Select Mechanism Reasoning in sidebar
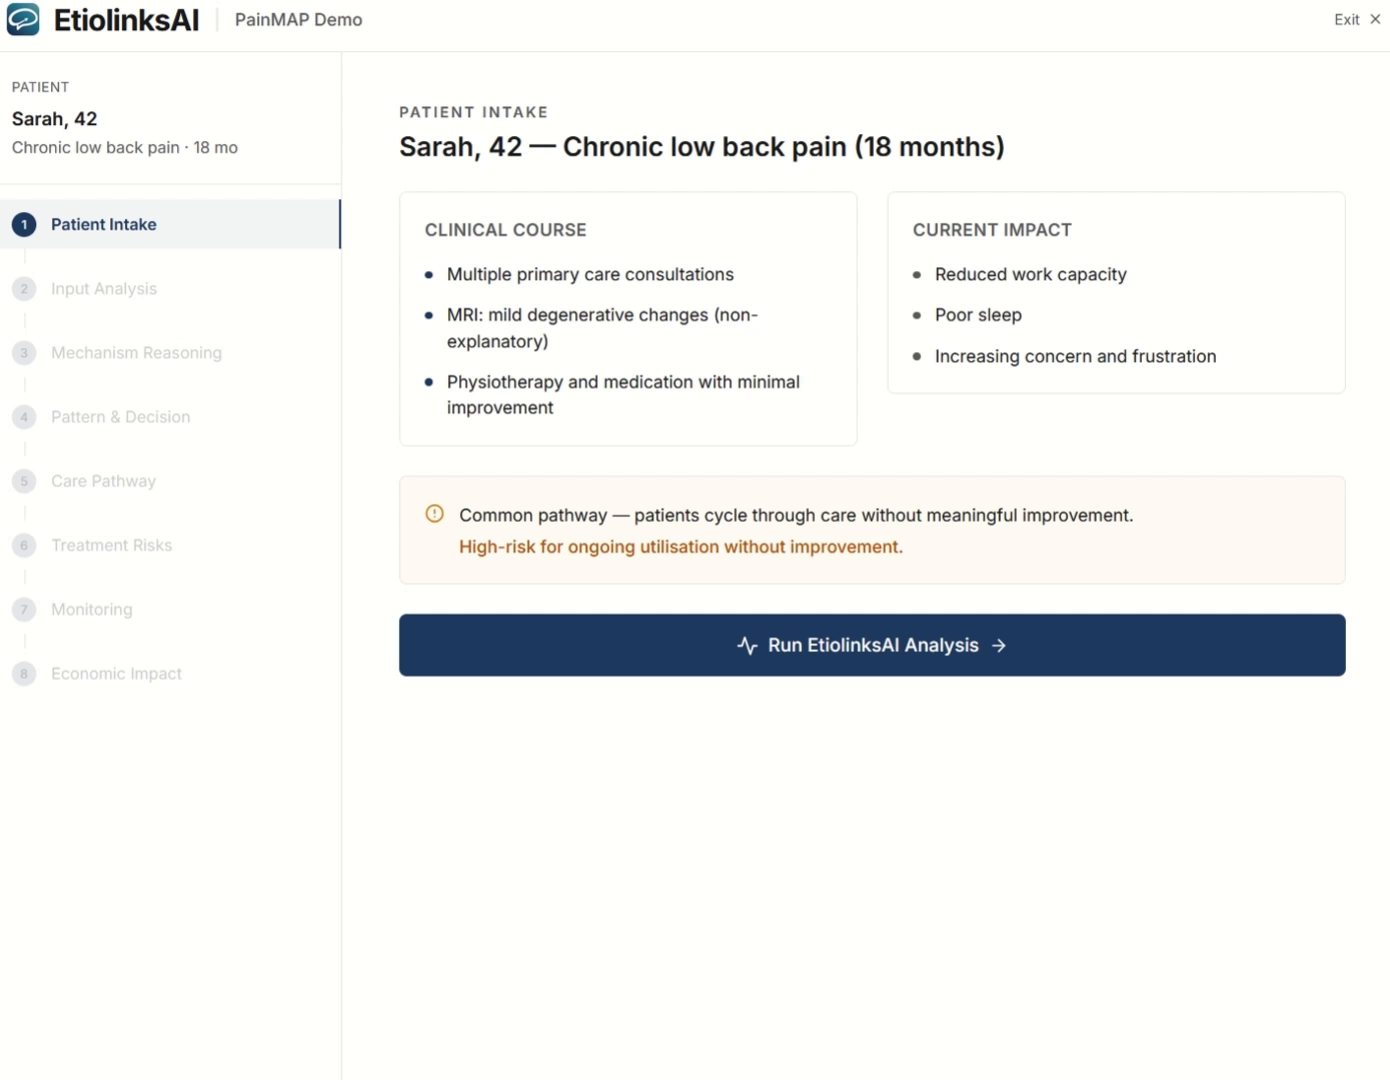Viewport: 1390px width, 1080px height. (136, 353)
